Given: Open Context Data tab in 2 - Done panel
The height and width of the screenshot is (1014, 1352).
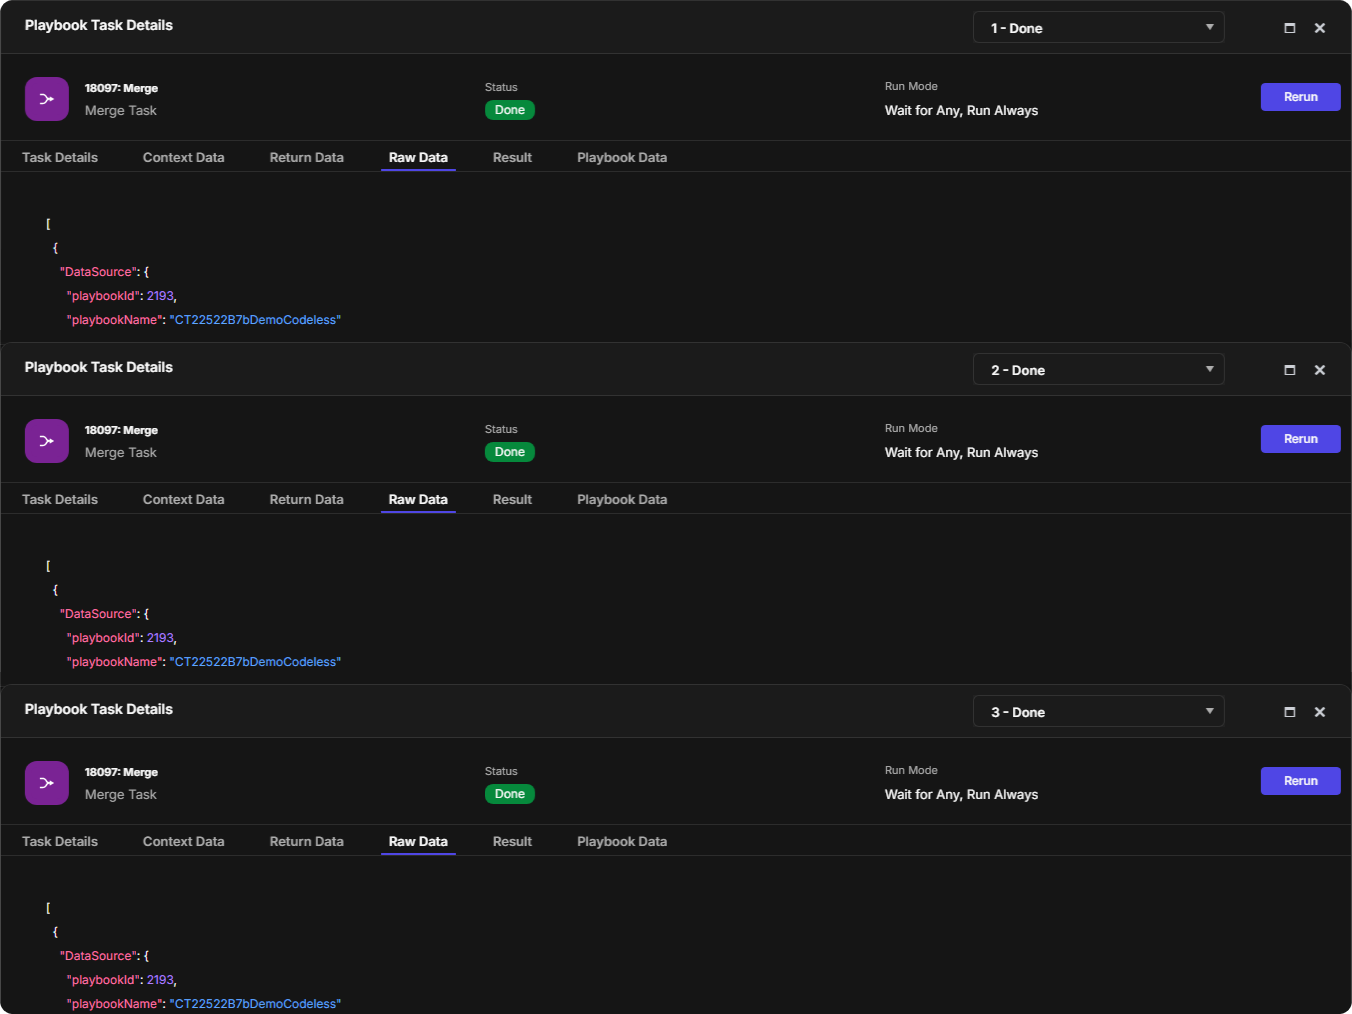Looking at the screenshot, I should point(184,500).
